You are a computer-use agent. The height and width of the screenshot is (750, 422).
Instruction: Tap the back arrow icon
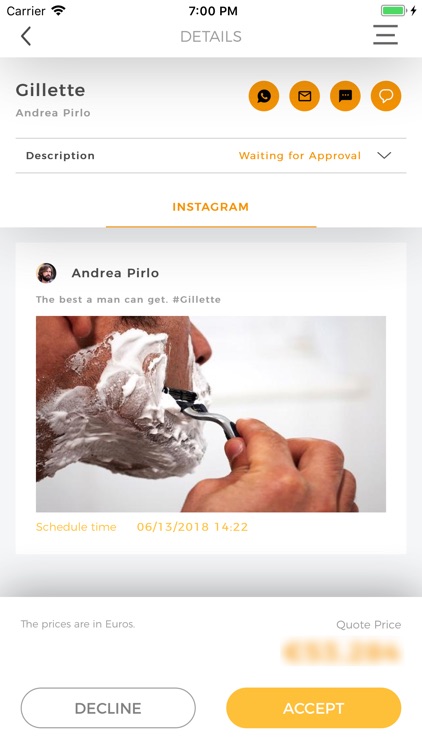coord(26,36)
